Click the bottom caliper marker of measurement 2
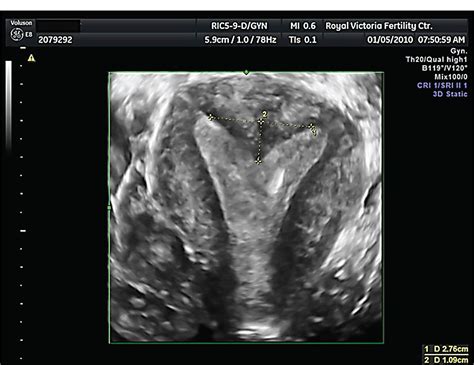The image size is (474, 365). click(x=258, y=161)
